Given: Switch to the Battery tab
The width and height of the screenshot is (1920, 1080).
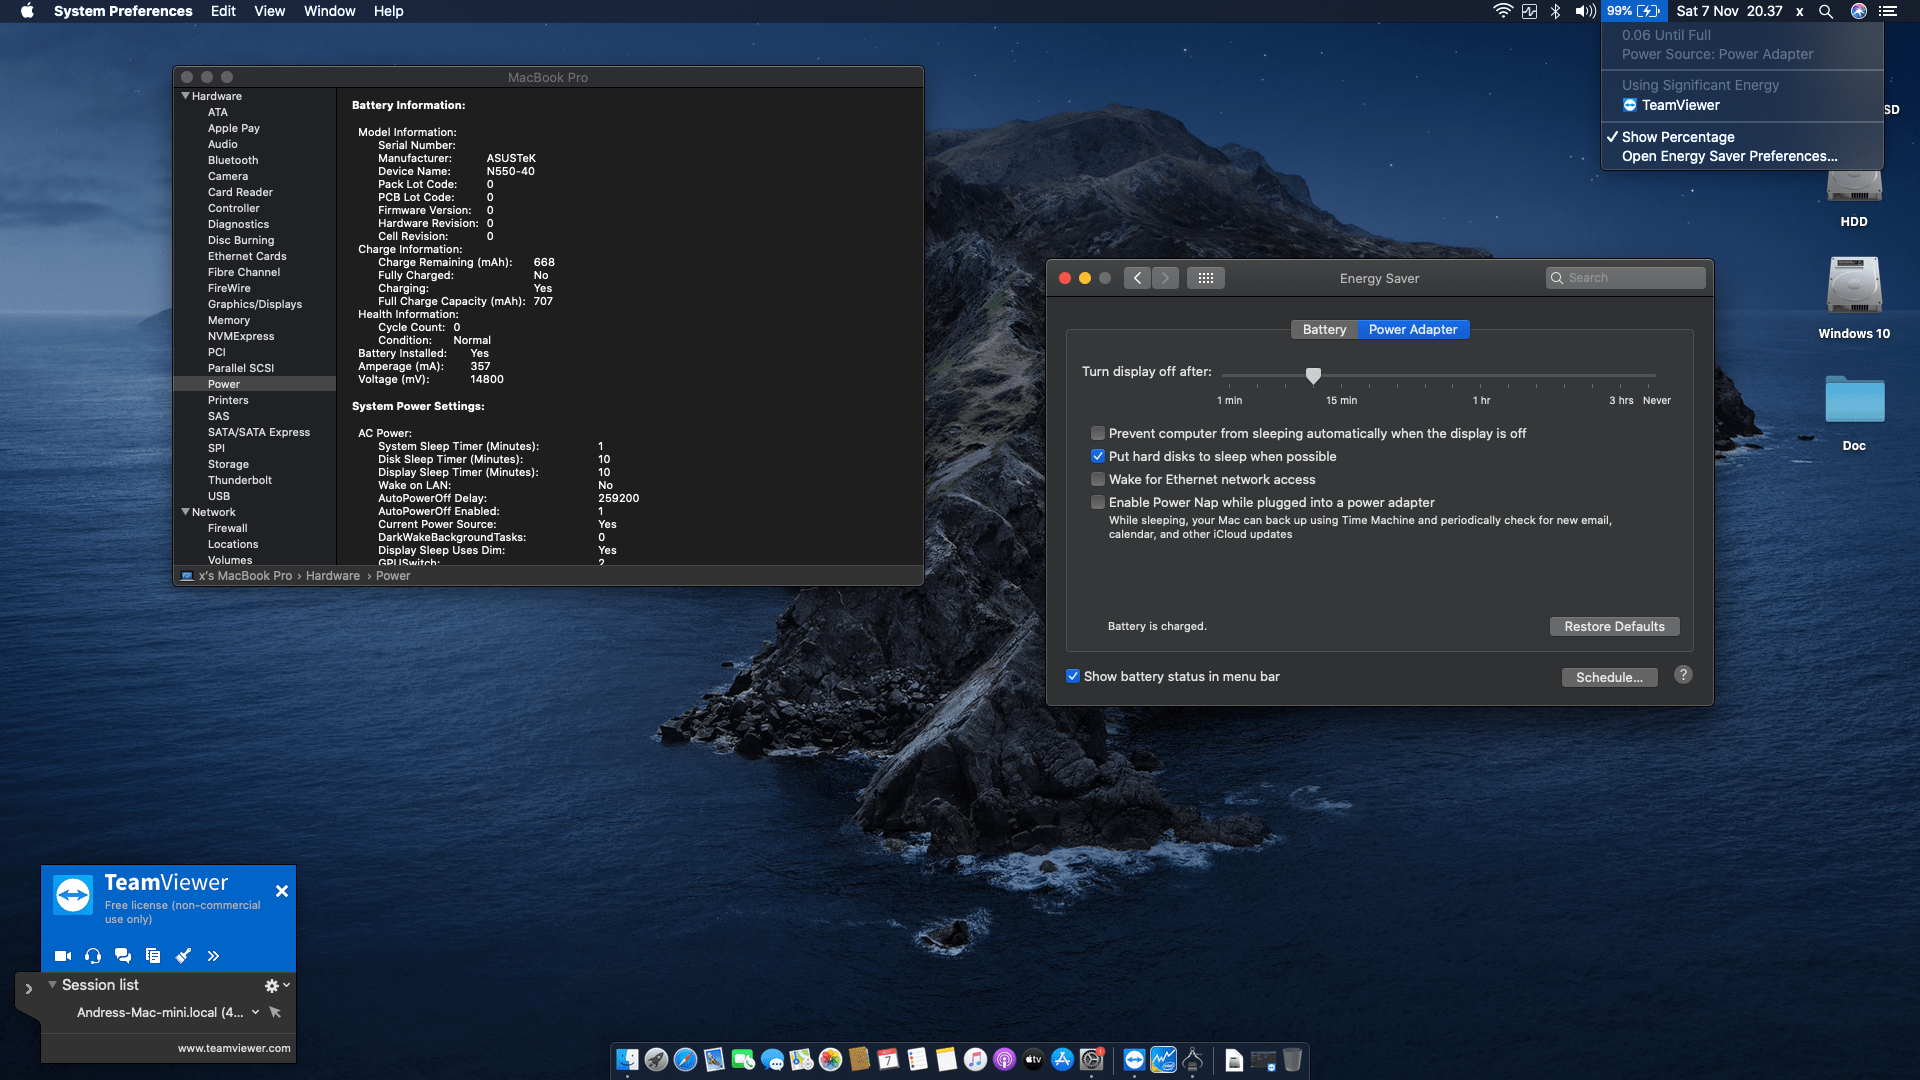Looking at the screenshot, I should point(1324,329).
